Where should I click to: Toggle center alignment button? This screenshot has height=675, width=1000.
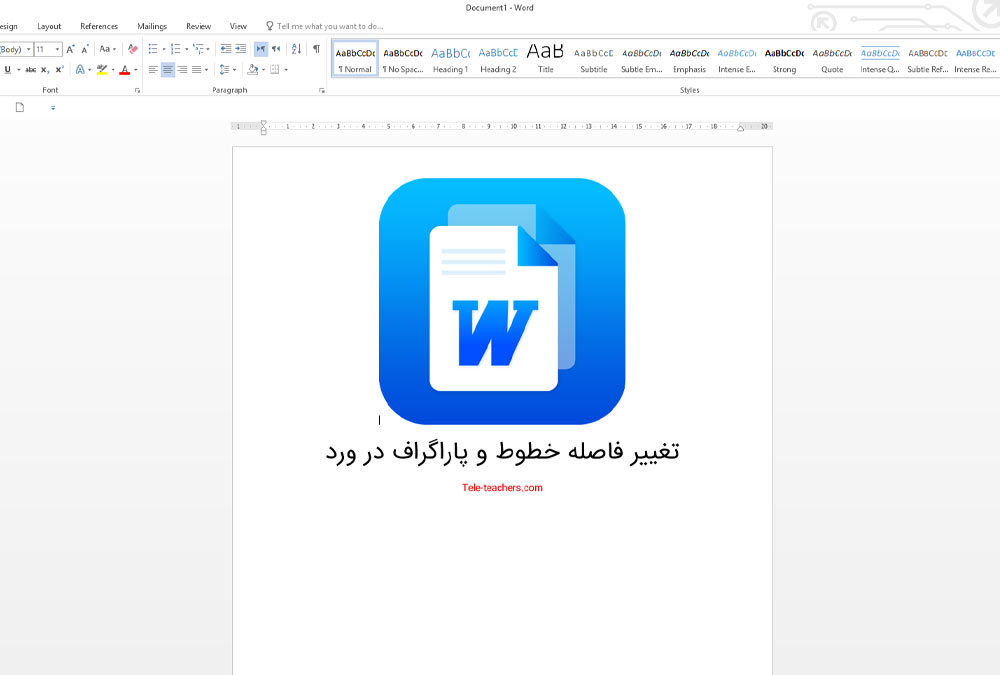tap(168, 70)
